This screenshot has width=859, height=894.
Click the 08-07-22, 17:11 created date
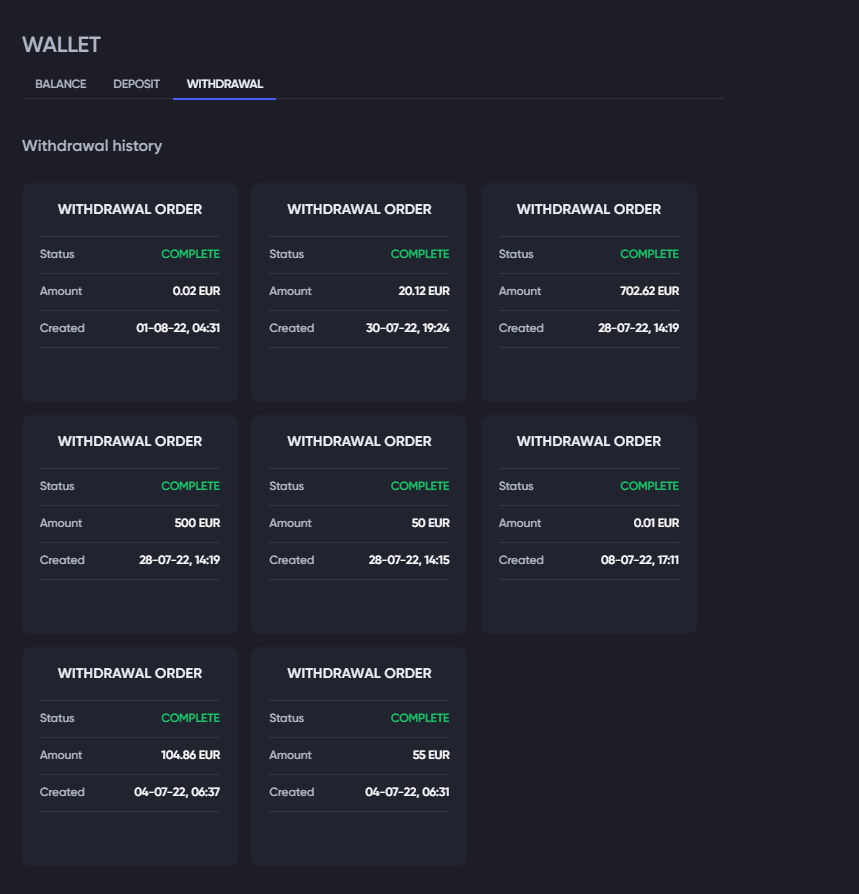639,560
